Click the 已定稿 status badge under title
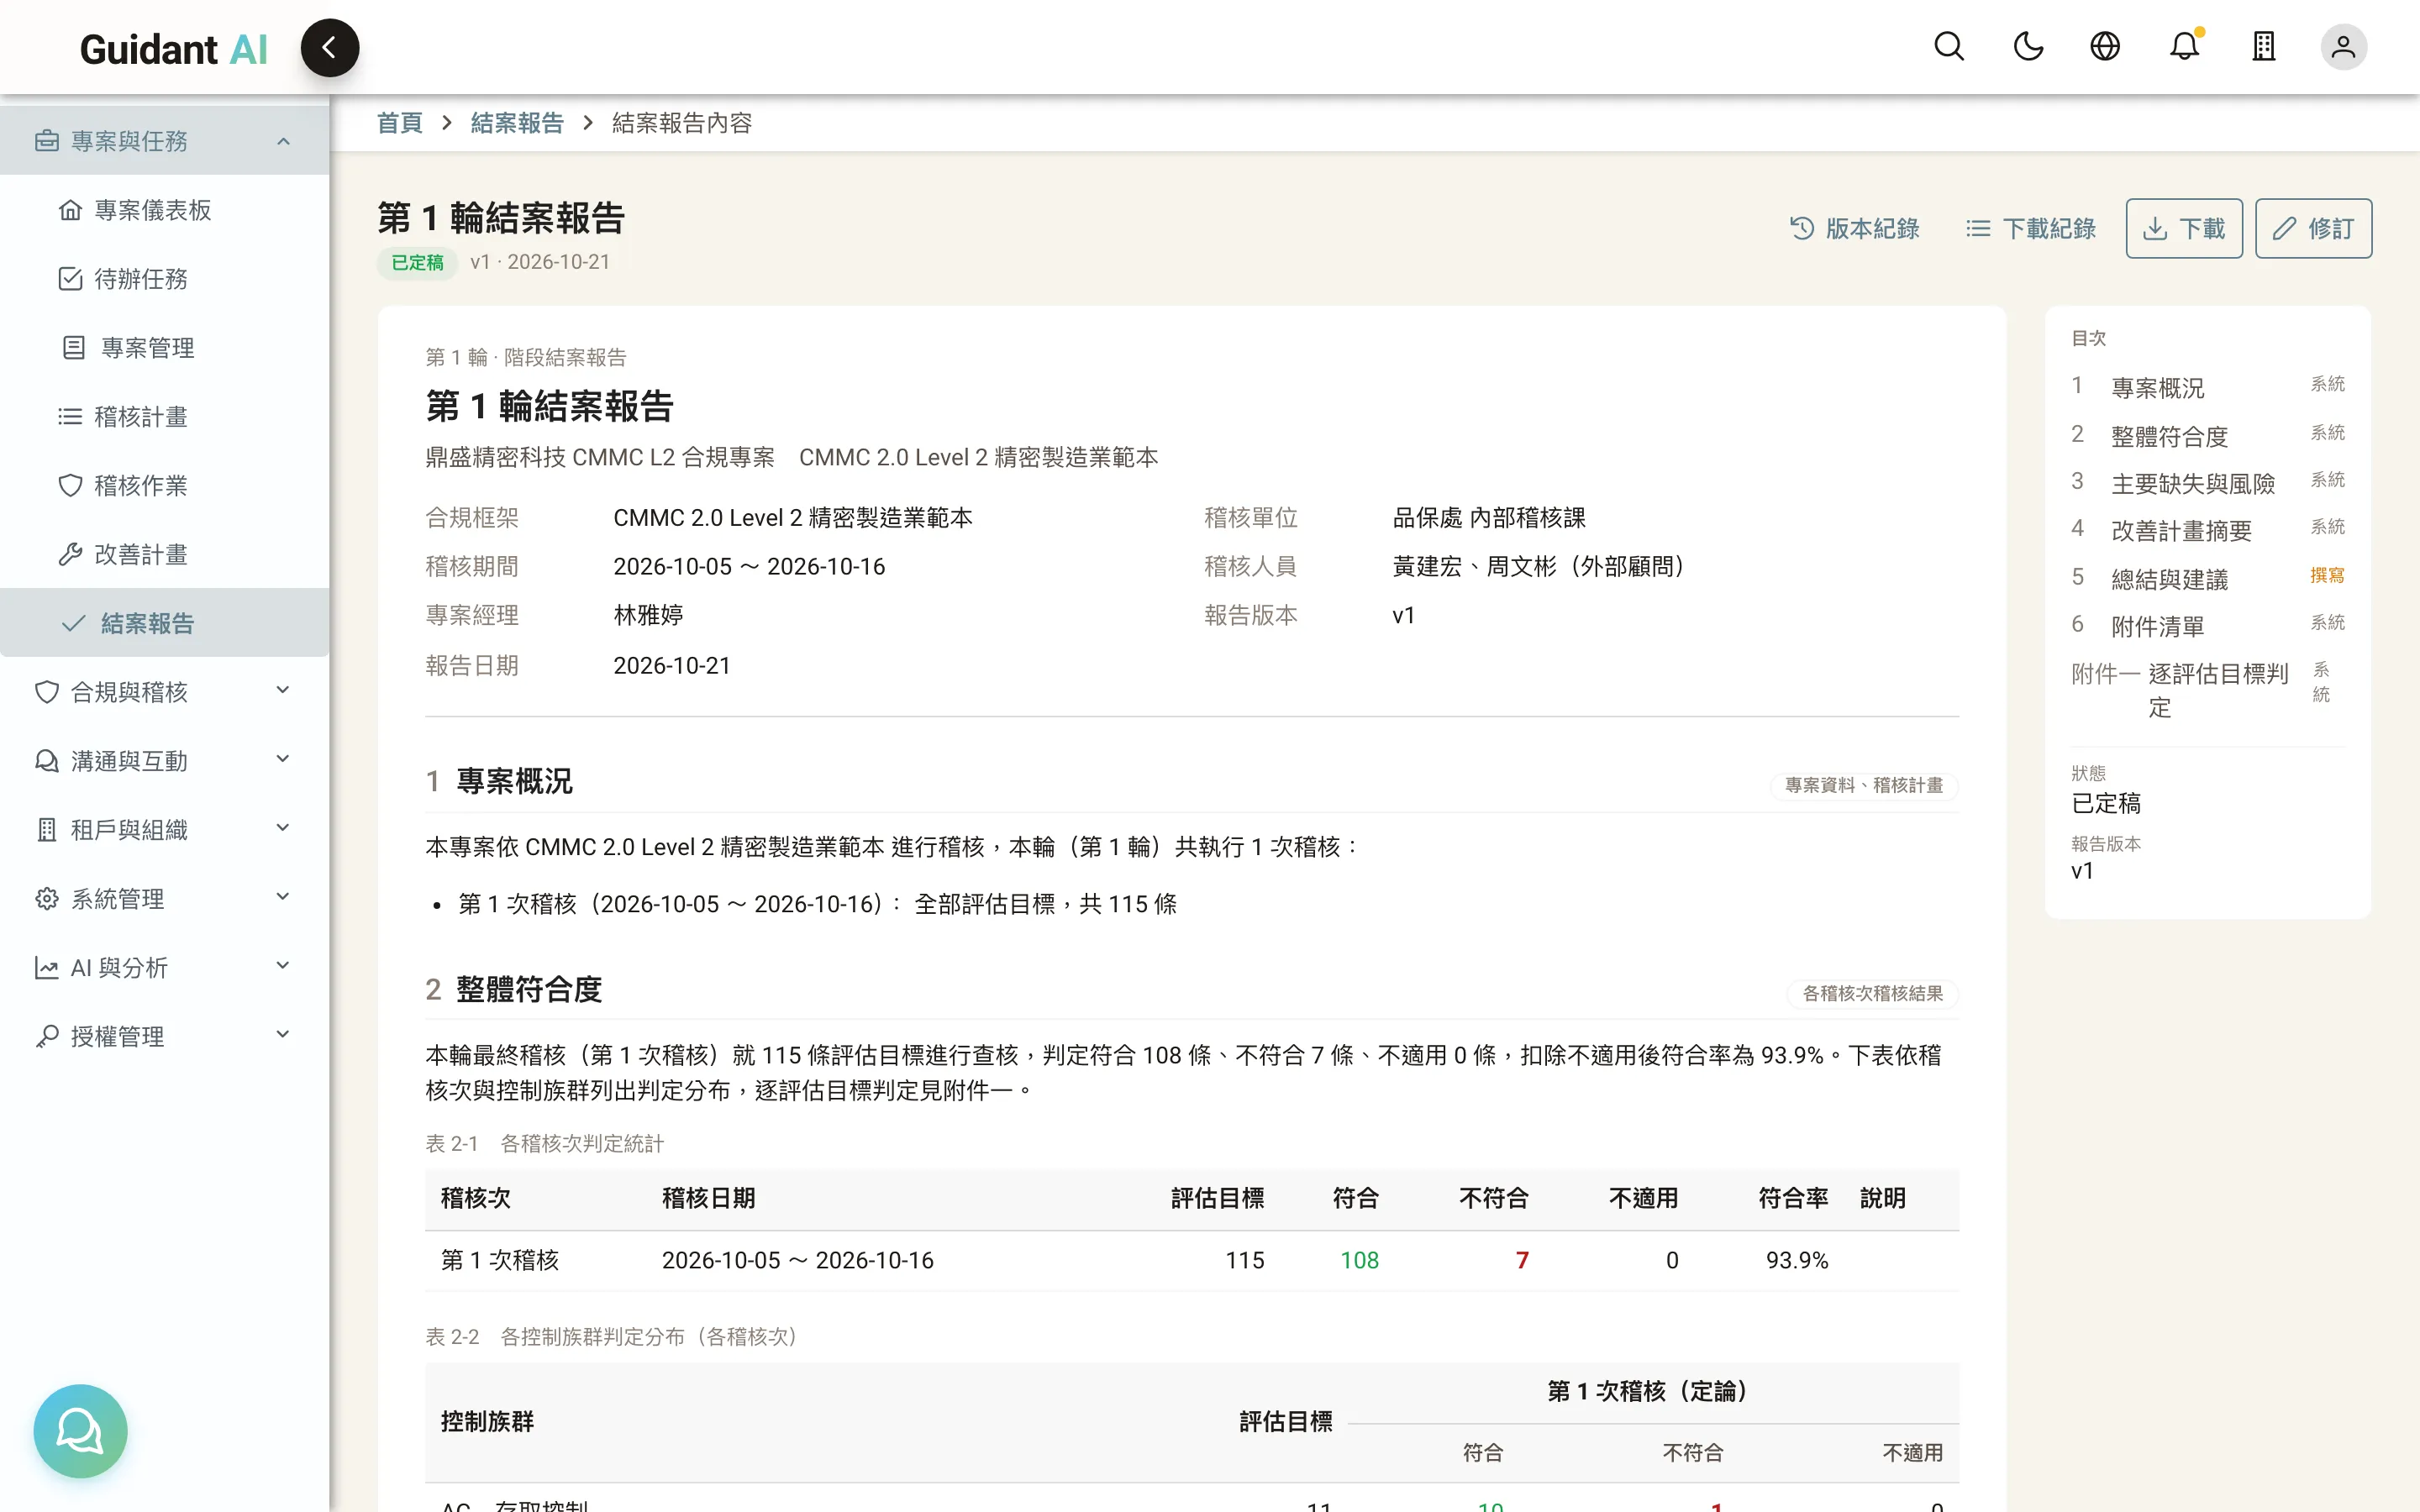 pyautogui.click(x=417, y=263)
